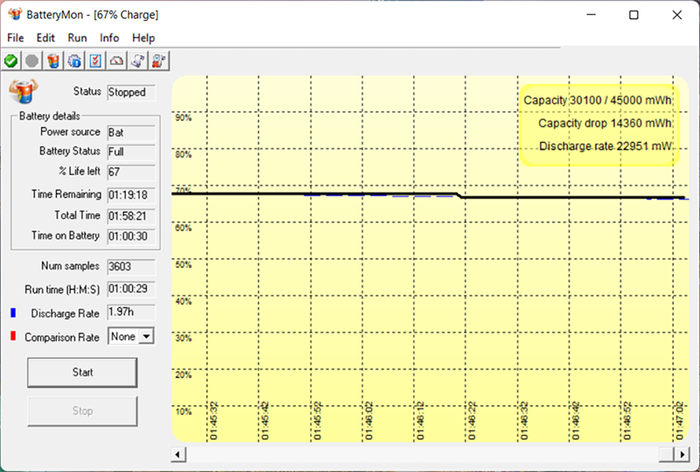Click the gray octagon stop monitoring icon
The image size is (700, 472).
32,61
